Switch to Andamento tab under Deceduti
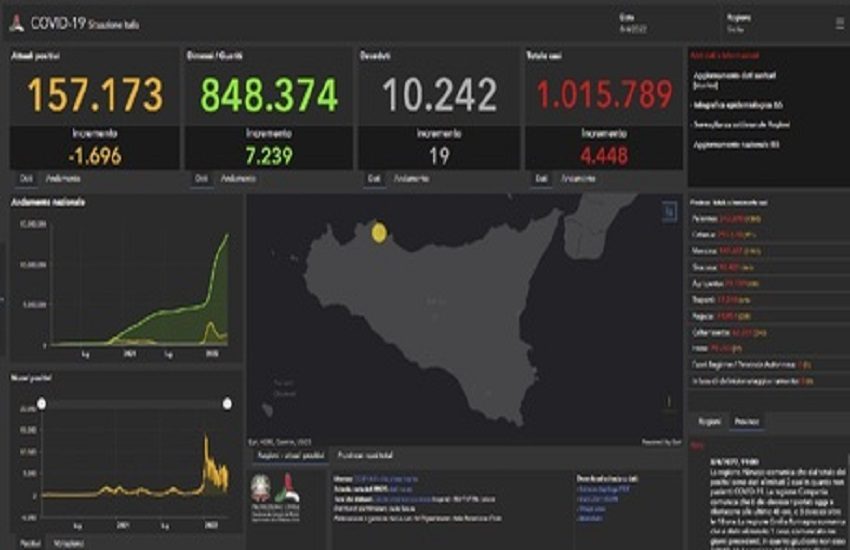Viewport: 850px width, 550px height. coord(411,178)
